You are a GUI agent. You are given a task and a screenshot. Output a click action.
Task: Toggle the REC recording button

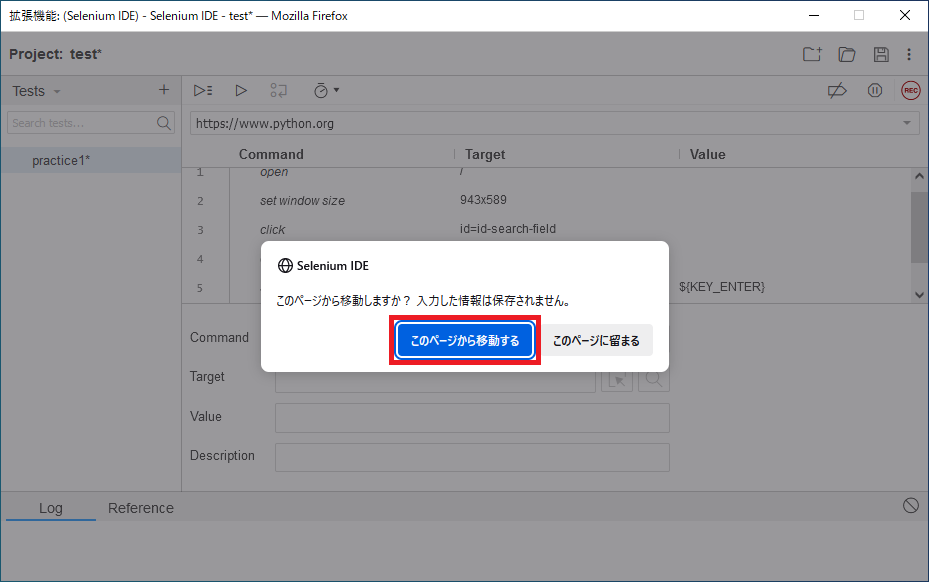[x=911, y=91]
